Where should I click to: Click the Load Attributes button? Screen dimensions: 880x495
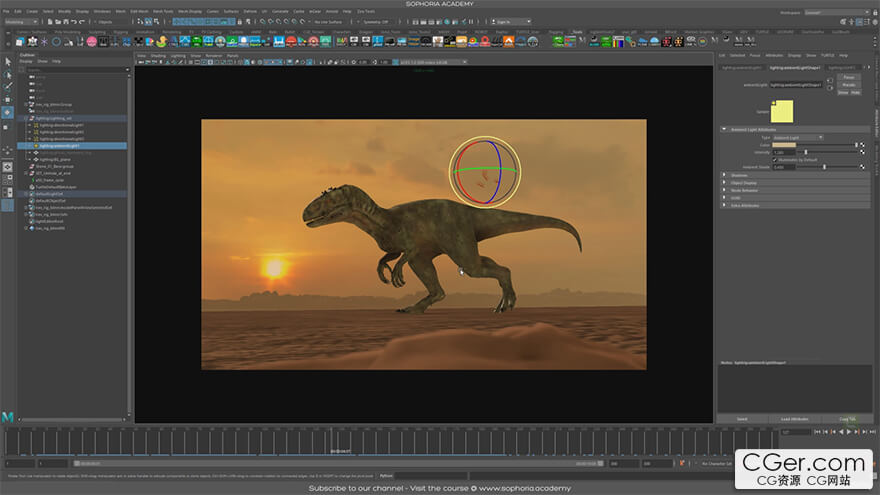pyautogui.click(x=794, y=418)
